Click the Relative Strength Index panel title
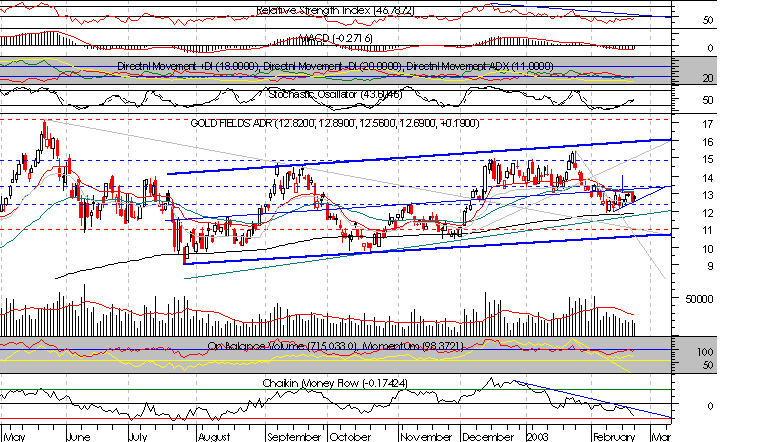Screen dimensions: 770x442 335,10
